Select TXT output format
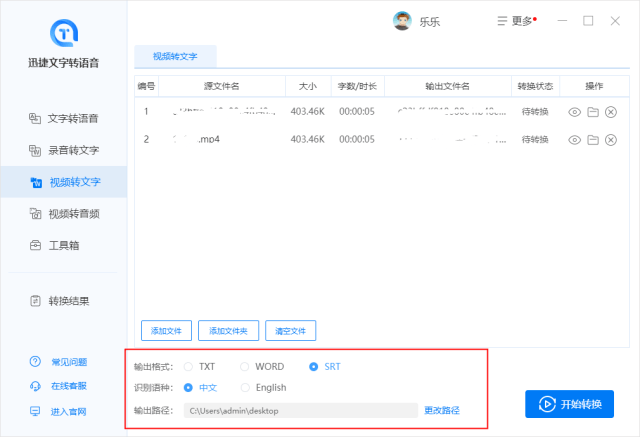 point(188,366)
